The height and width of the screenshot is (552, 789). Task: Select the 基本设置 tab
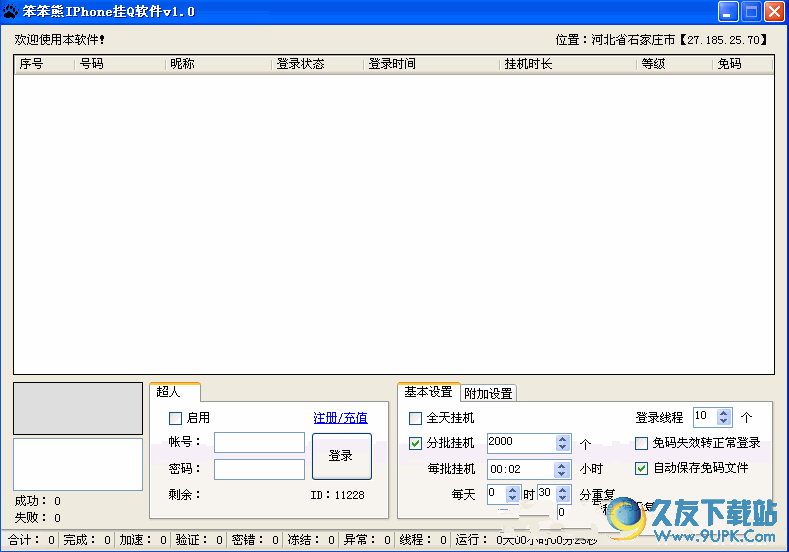point(429,392)
